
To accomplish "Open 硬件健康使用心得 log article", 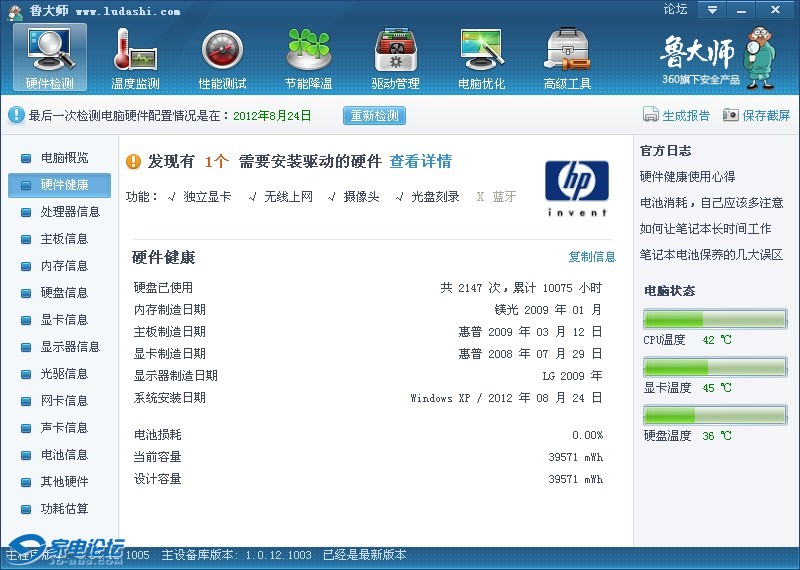I will [x=687, y=177].
